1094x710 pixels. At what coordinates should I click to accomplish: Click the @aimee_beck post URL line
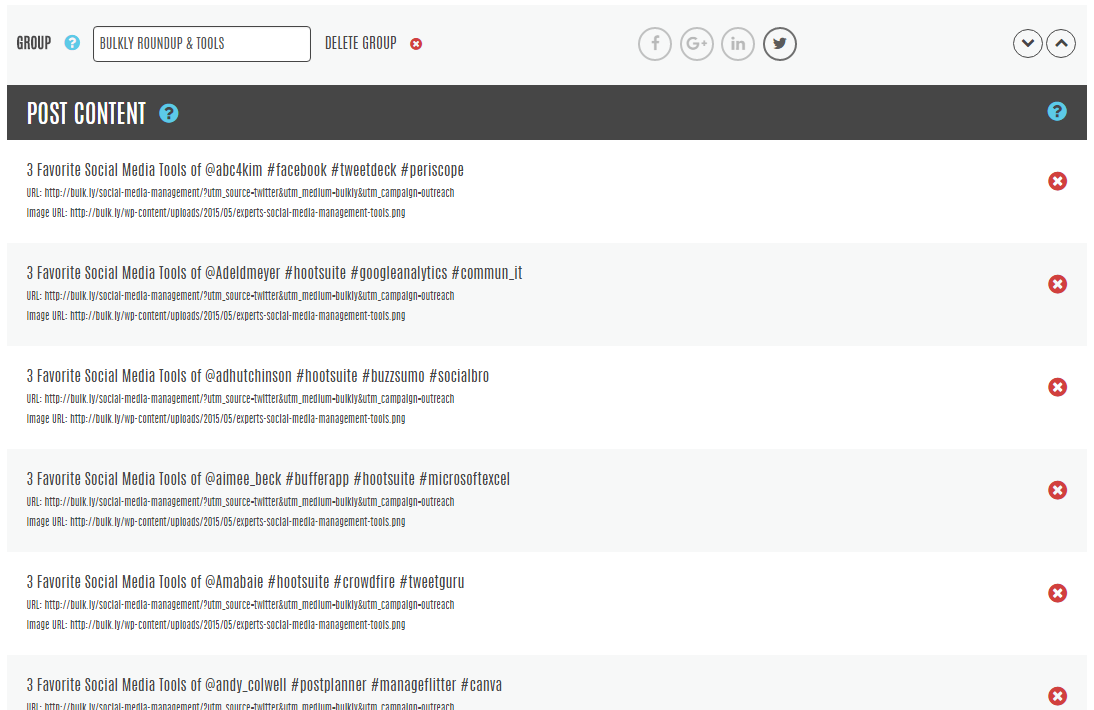point(240,502)
